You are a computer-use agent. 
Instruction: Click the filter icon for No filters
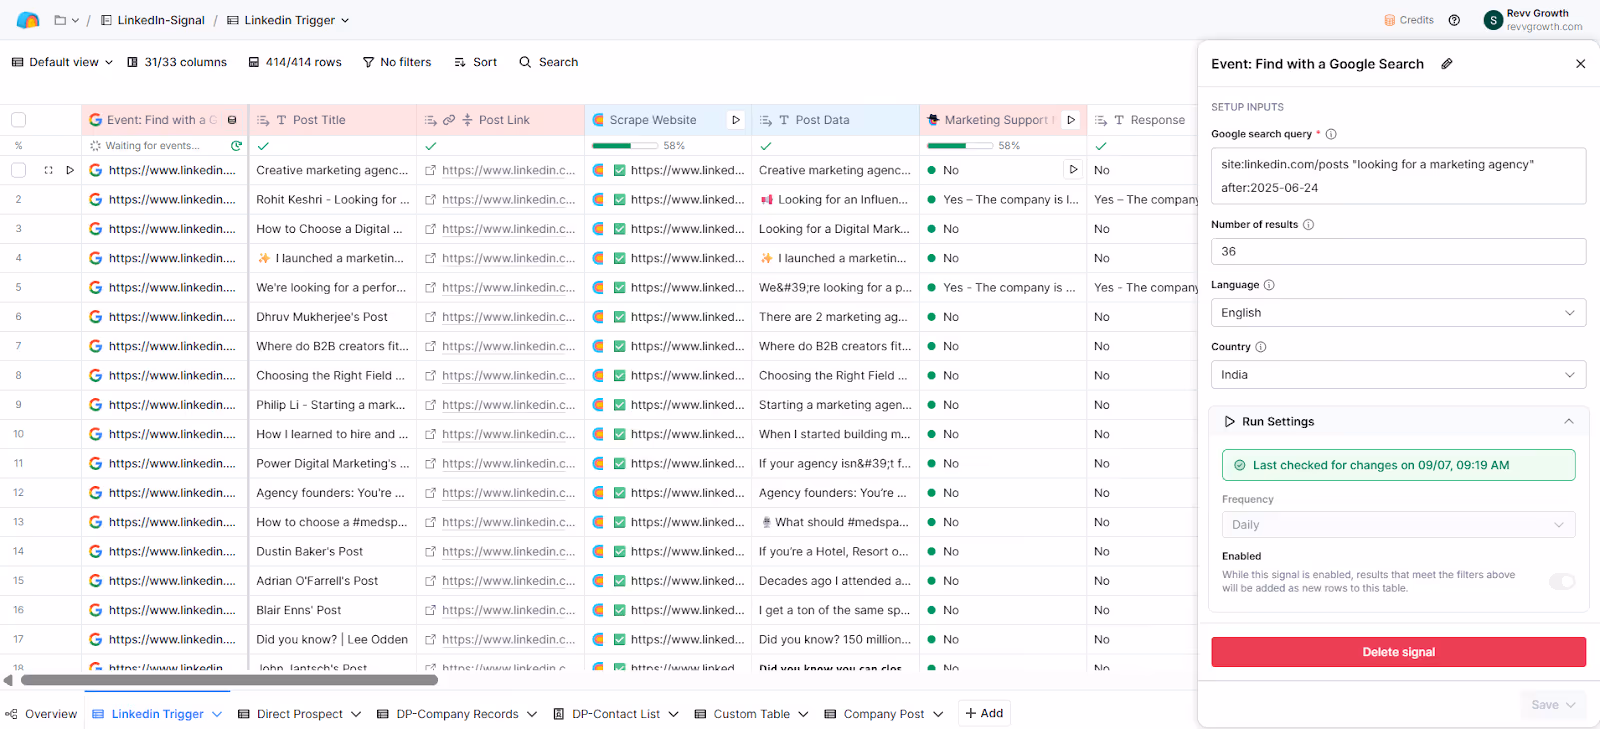(368, 62)
